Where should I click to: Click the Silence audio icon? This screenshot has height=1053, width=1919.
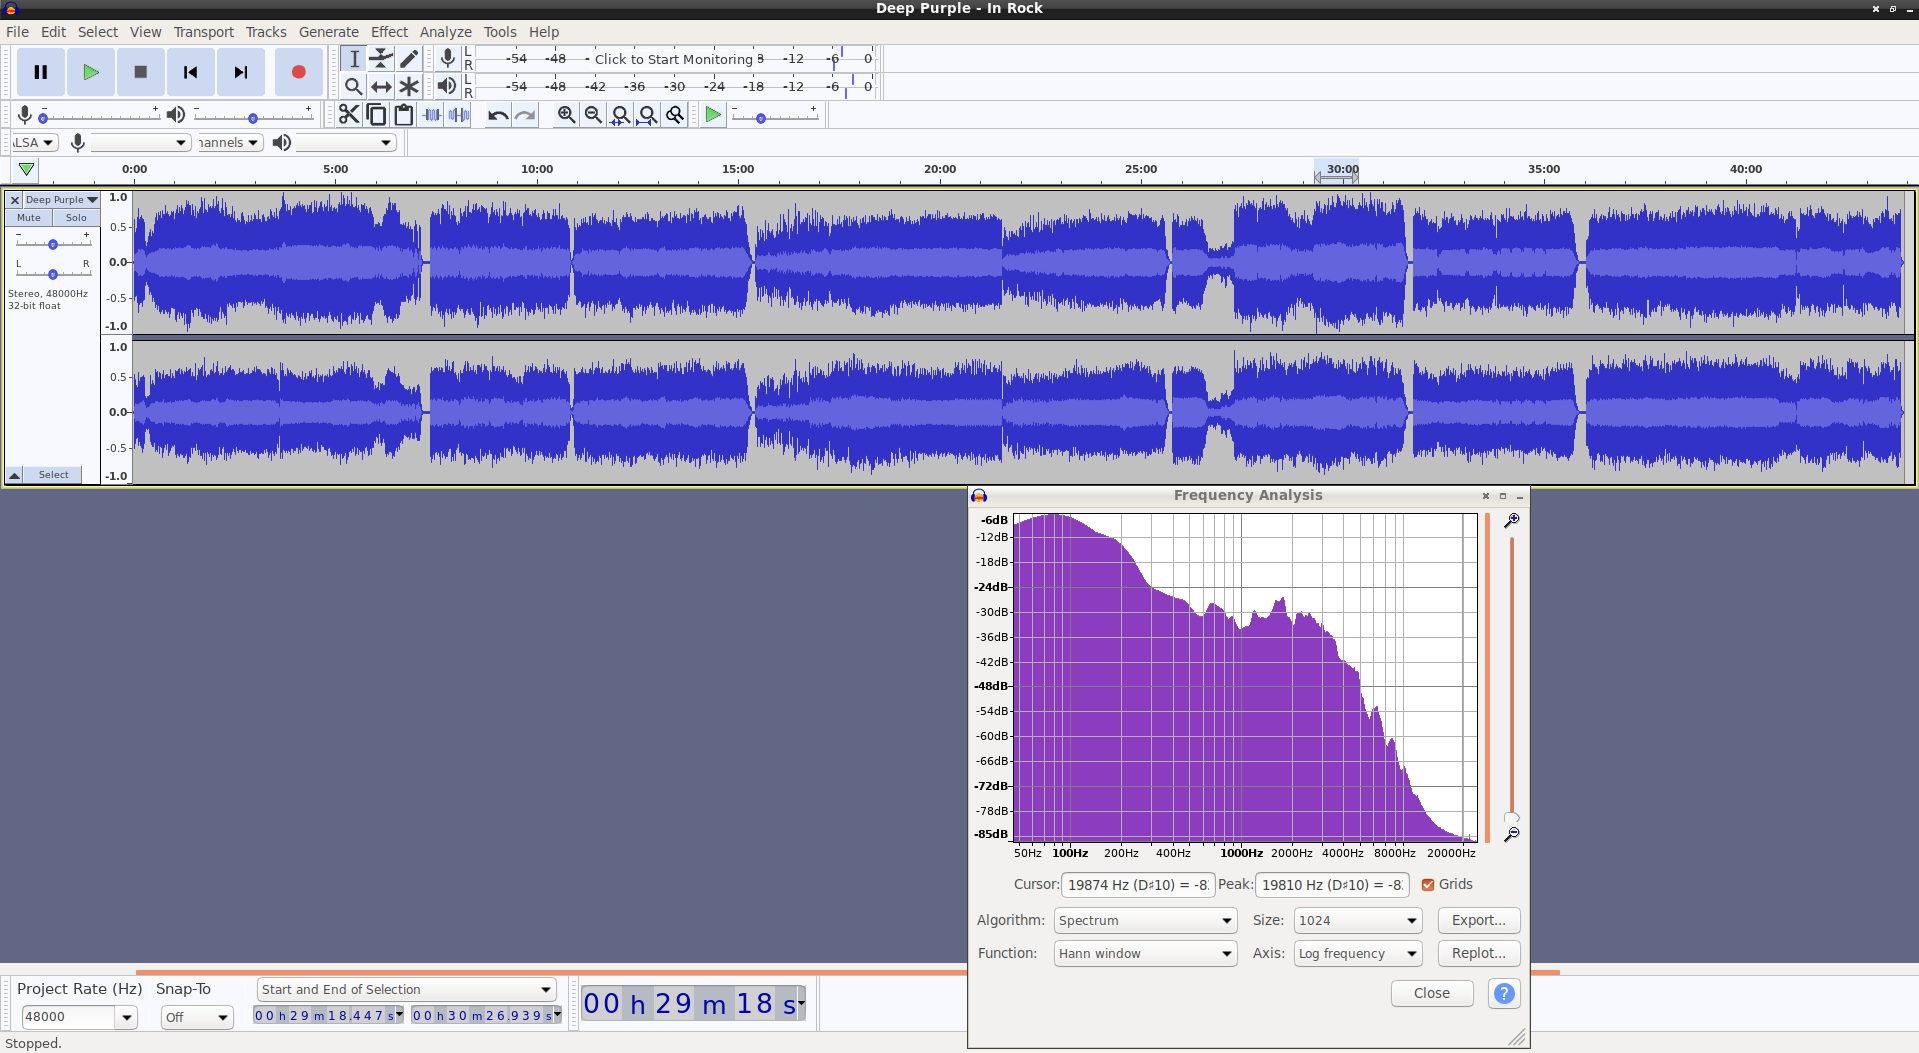click(460, 115)
